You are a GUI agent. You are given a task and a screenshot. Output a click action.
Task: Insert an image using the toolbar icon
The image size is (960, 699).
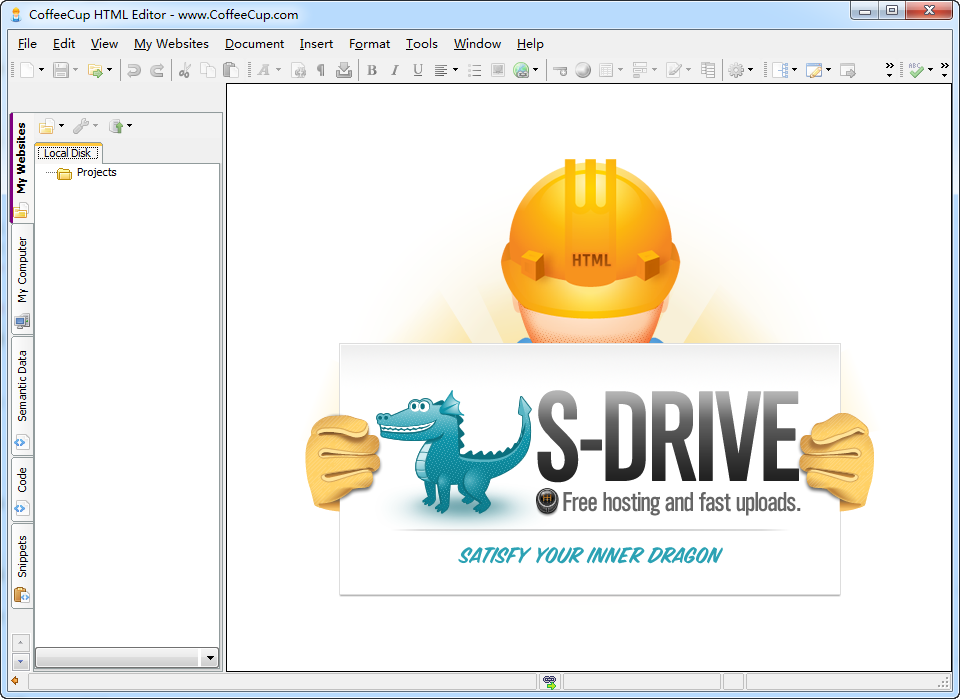[x=497, y=70]
